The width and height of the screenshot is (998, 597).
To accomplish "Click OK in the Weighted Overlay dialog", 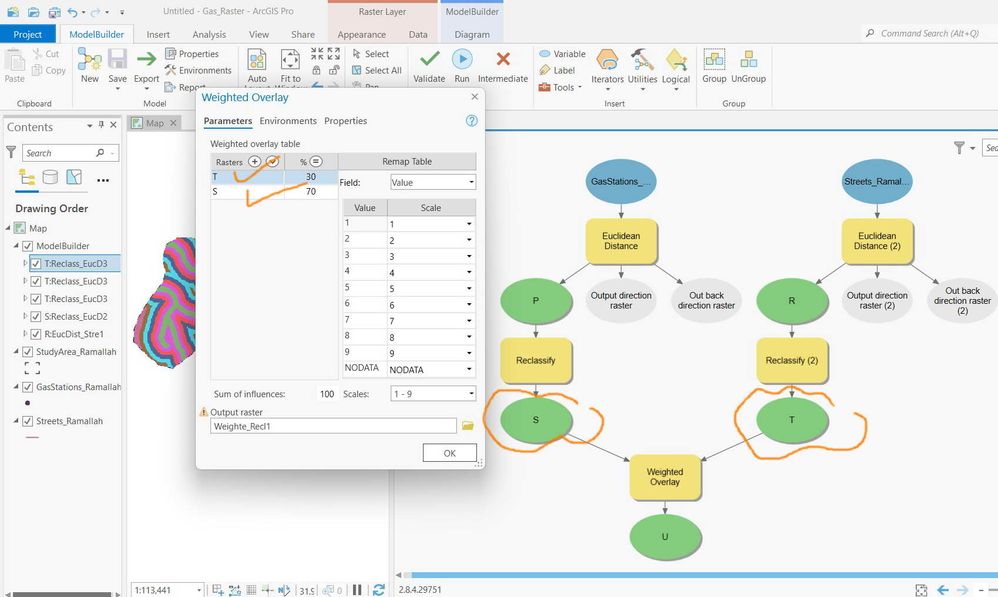I will point(449,453).
